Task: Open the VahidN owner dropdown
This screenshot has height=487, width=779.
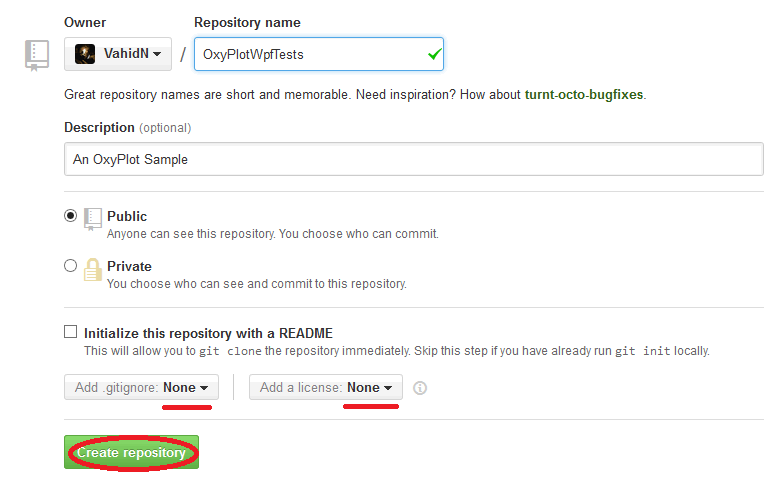Action: tap(118, 54)
